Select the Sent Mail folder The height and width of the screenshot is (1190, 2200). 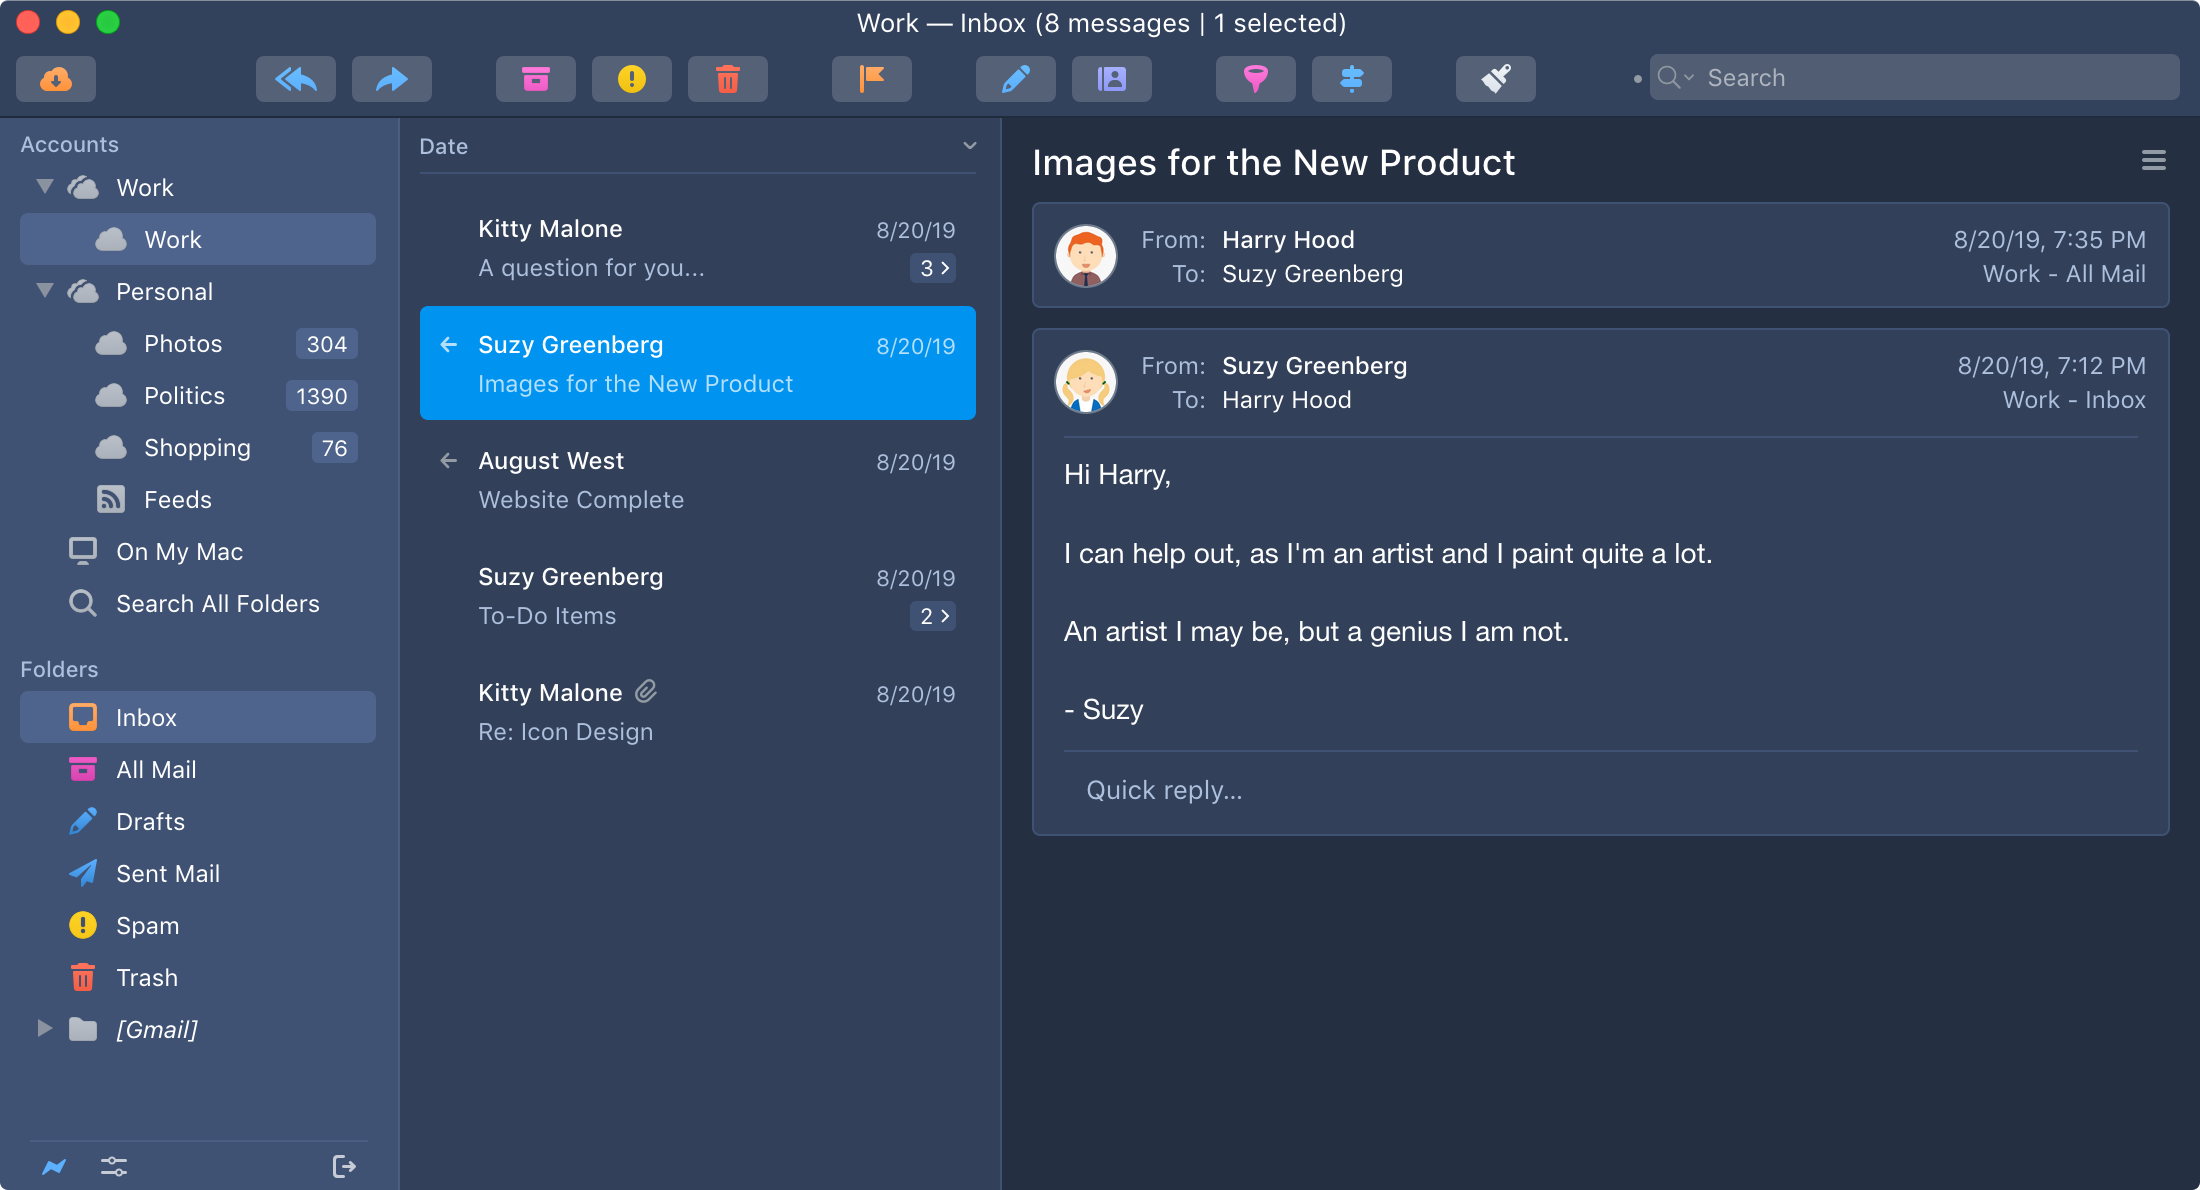point(167,874)
